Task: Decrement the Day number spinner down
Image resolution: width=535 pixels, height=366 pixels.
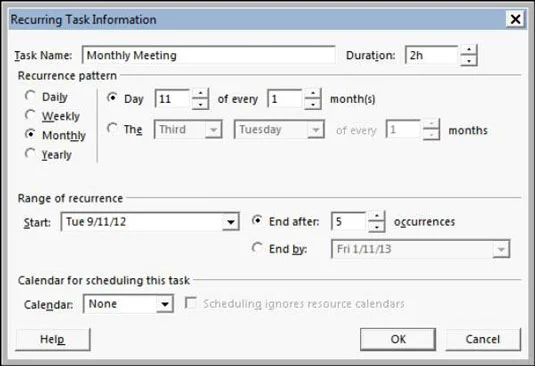Action: pos(200,104)
